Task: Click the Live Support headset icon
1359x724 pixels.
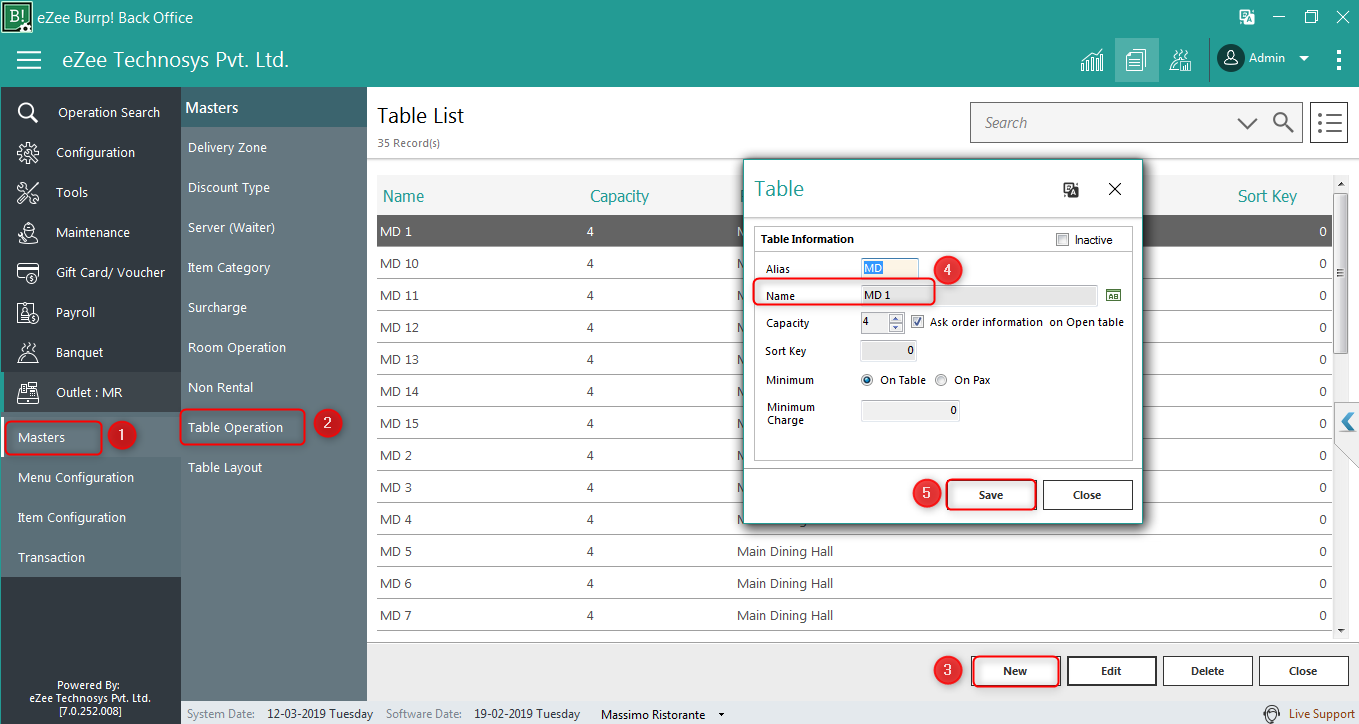Action: pos(1271,714)
